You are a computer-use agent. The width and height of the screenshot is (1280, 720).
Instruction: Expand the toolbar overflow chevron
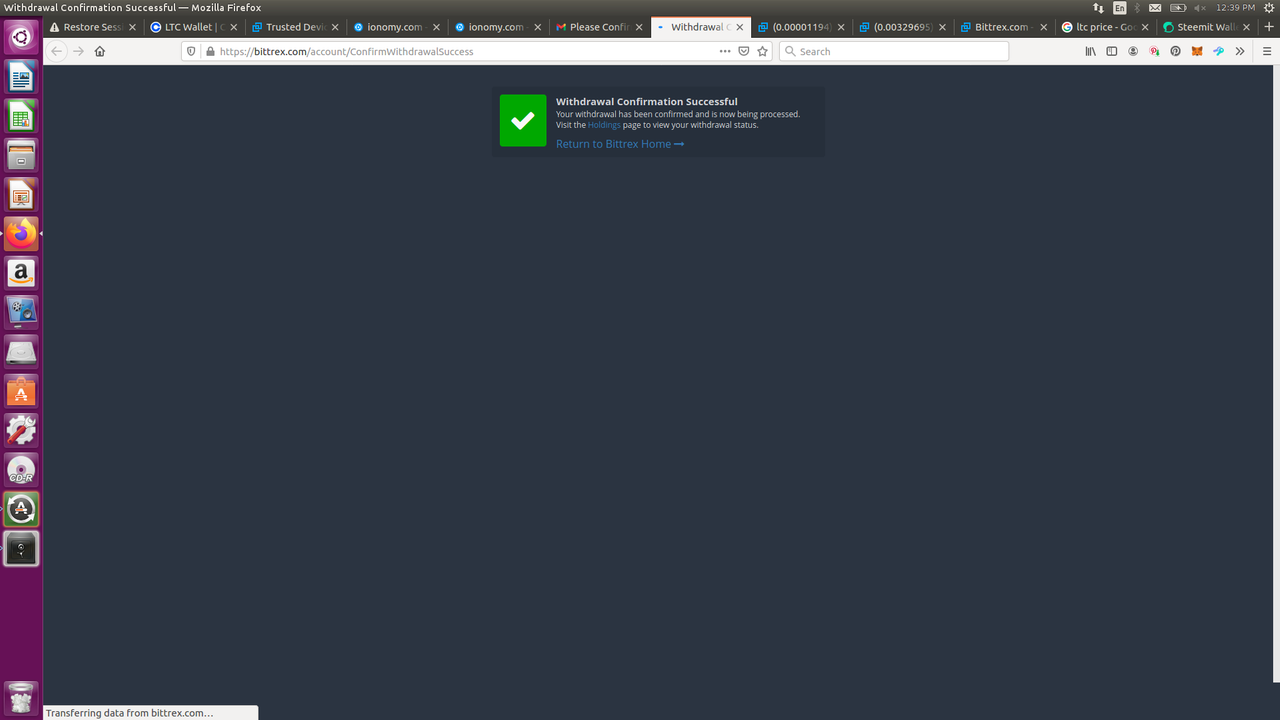point(1240,51)
